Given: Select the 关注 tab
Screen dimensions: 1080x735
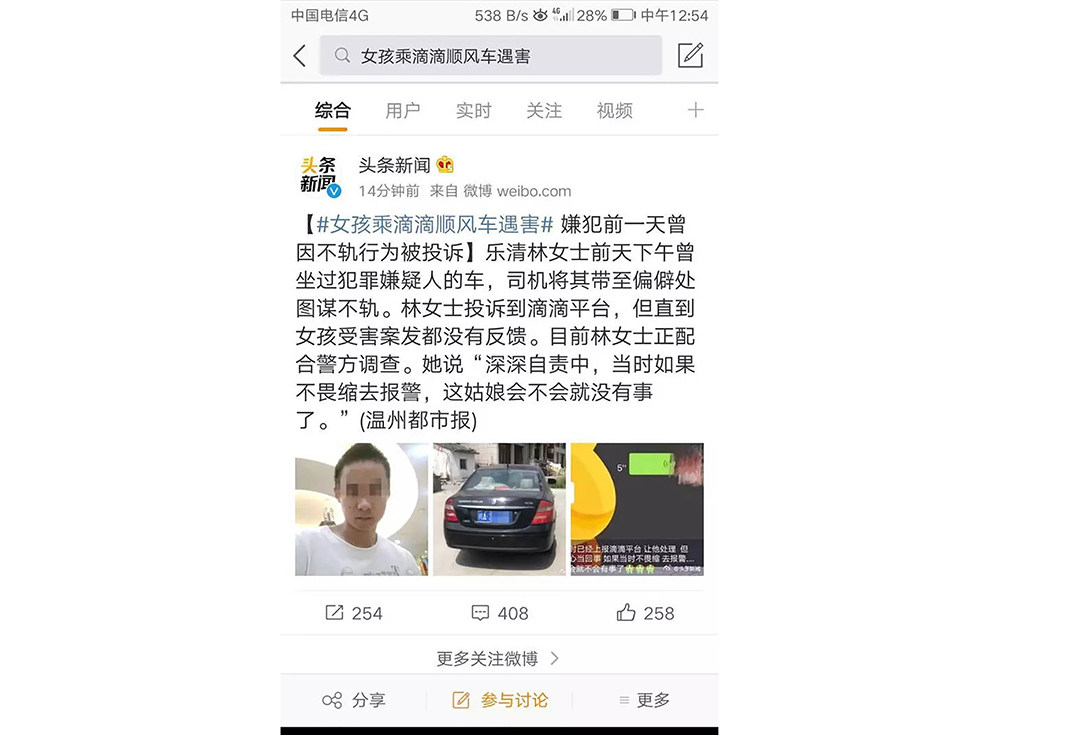Looking at the screenshot, I should coord(544,110).
